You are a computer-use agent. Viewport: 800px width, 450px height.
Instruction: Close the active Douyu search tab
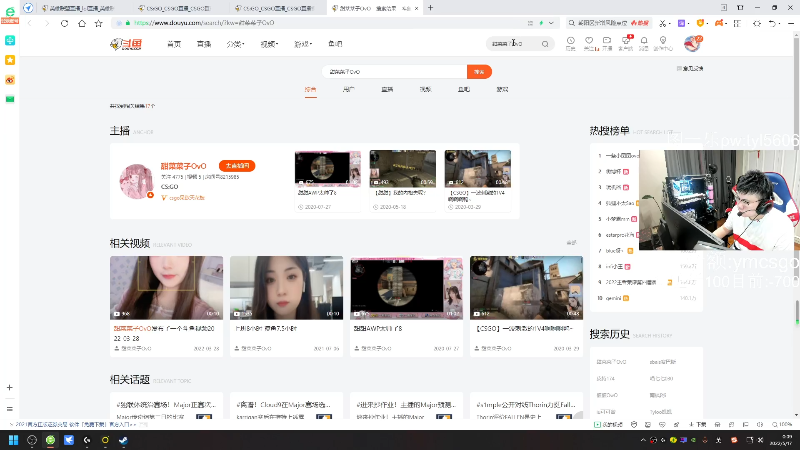[416, 8]
